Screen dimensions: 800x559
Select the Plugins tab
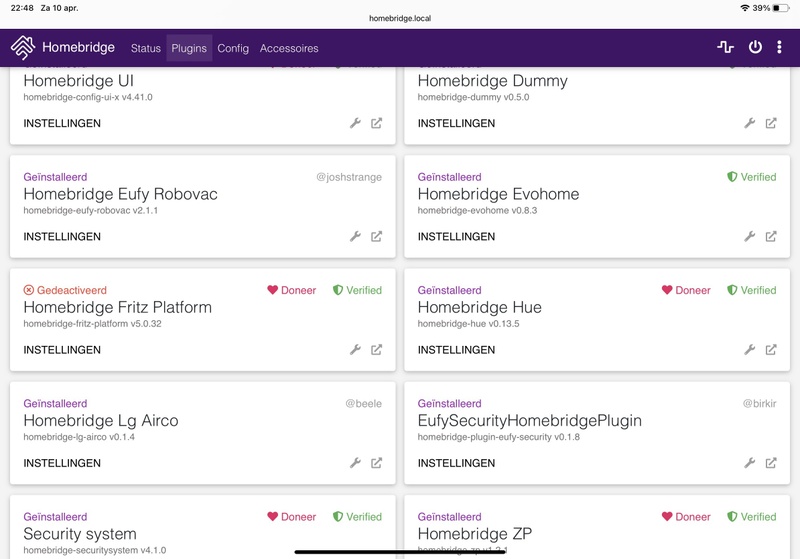[189, 48]
